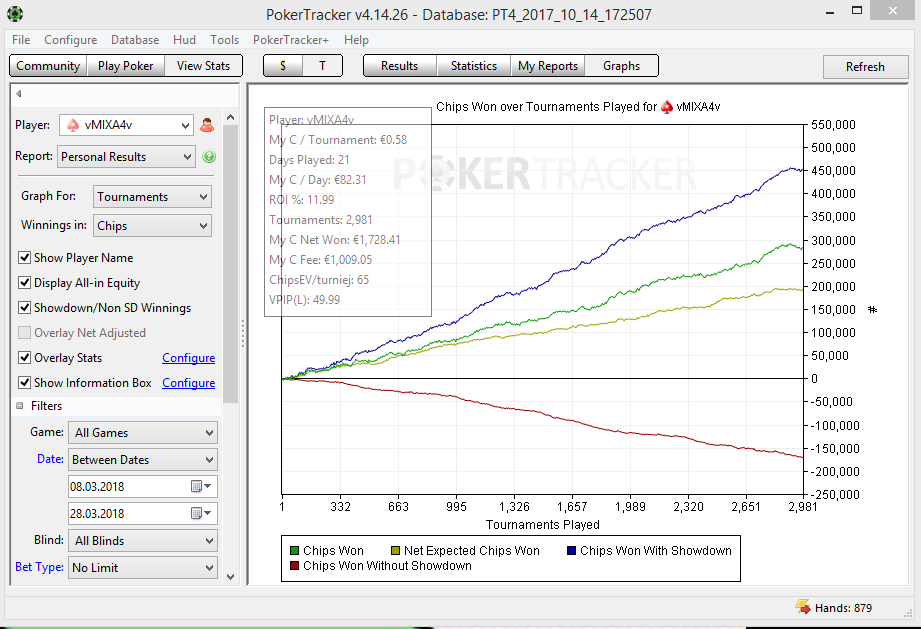This screenshot has height=629, width=921.
Task: Open the Report dropdown Personal Results
Action: click(126, 157)
